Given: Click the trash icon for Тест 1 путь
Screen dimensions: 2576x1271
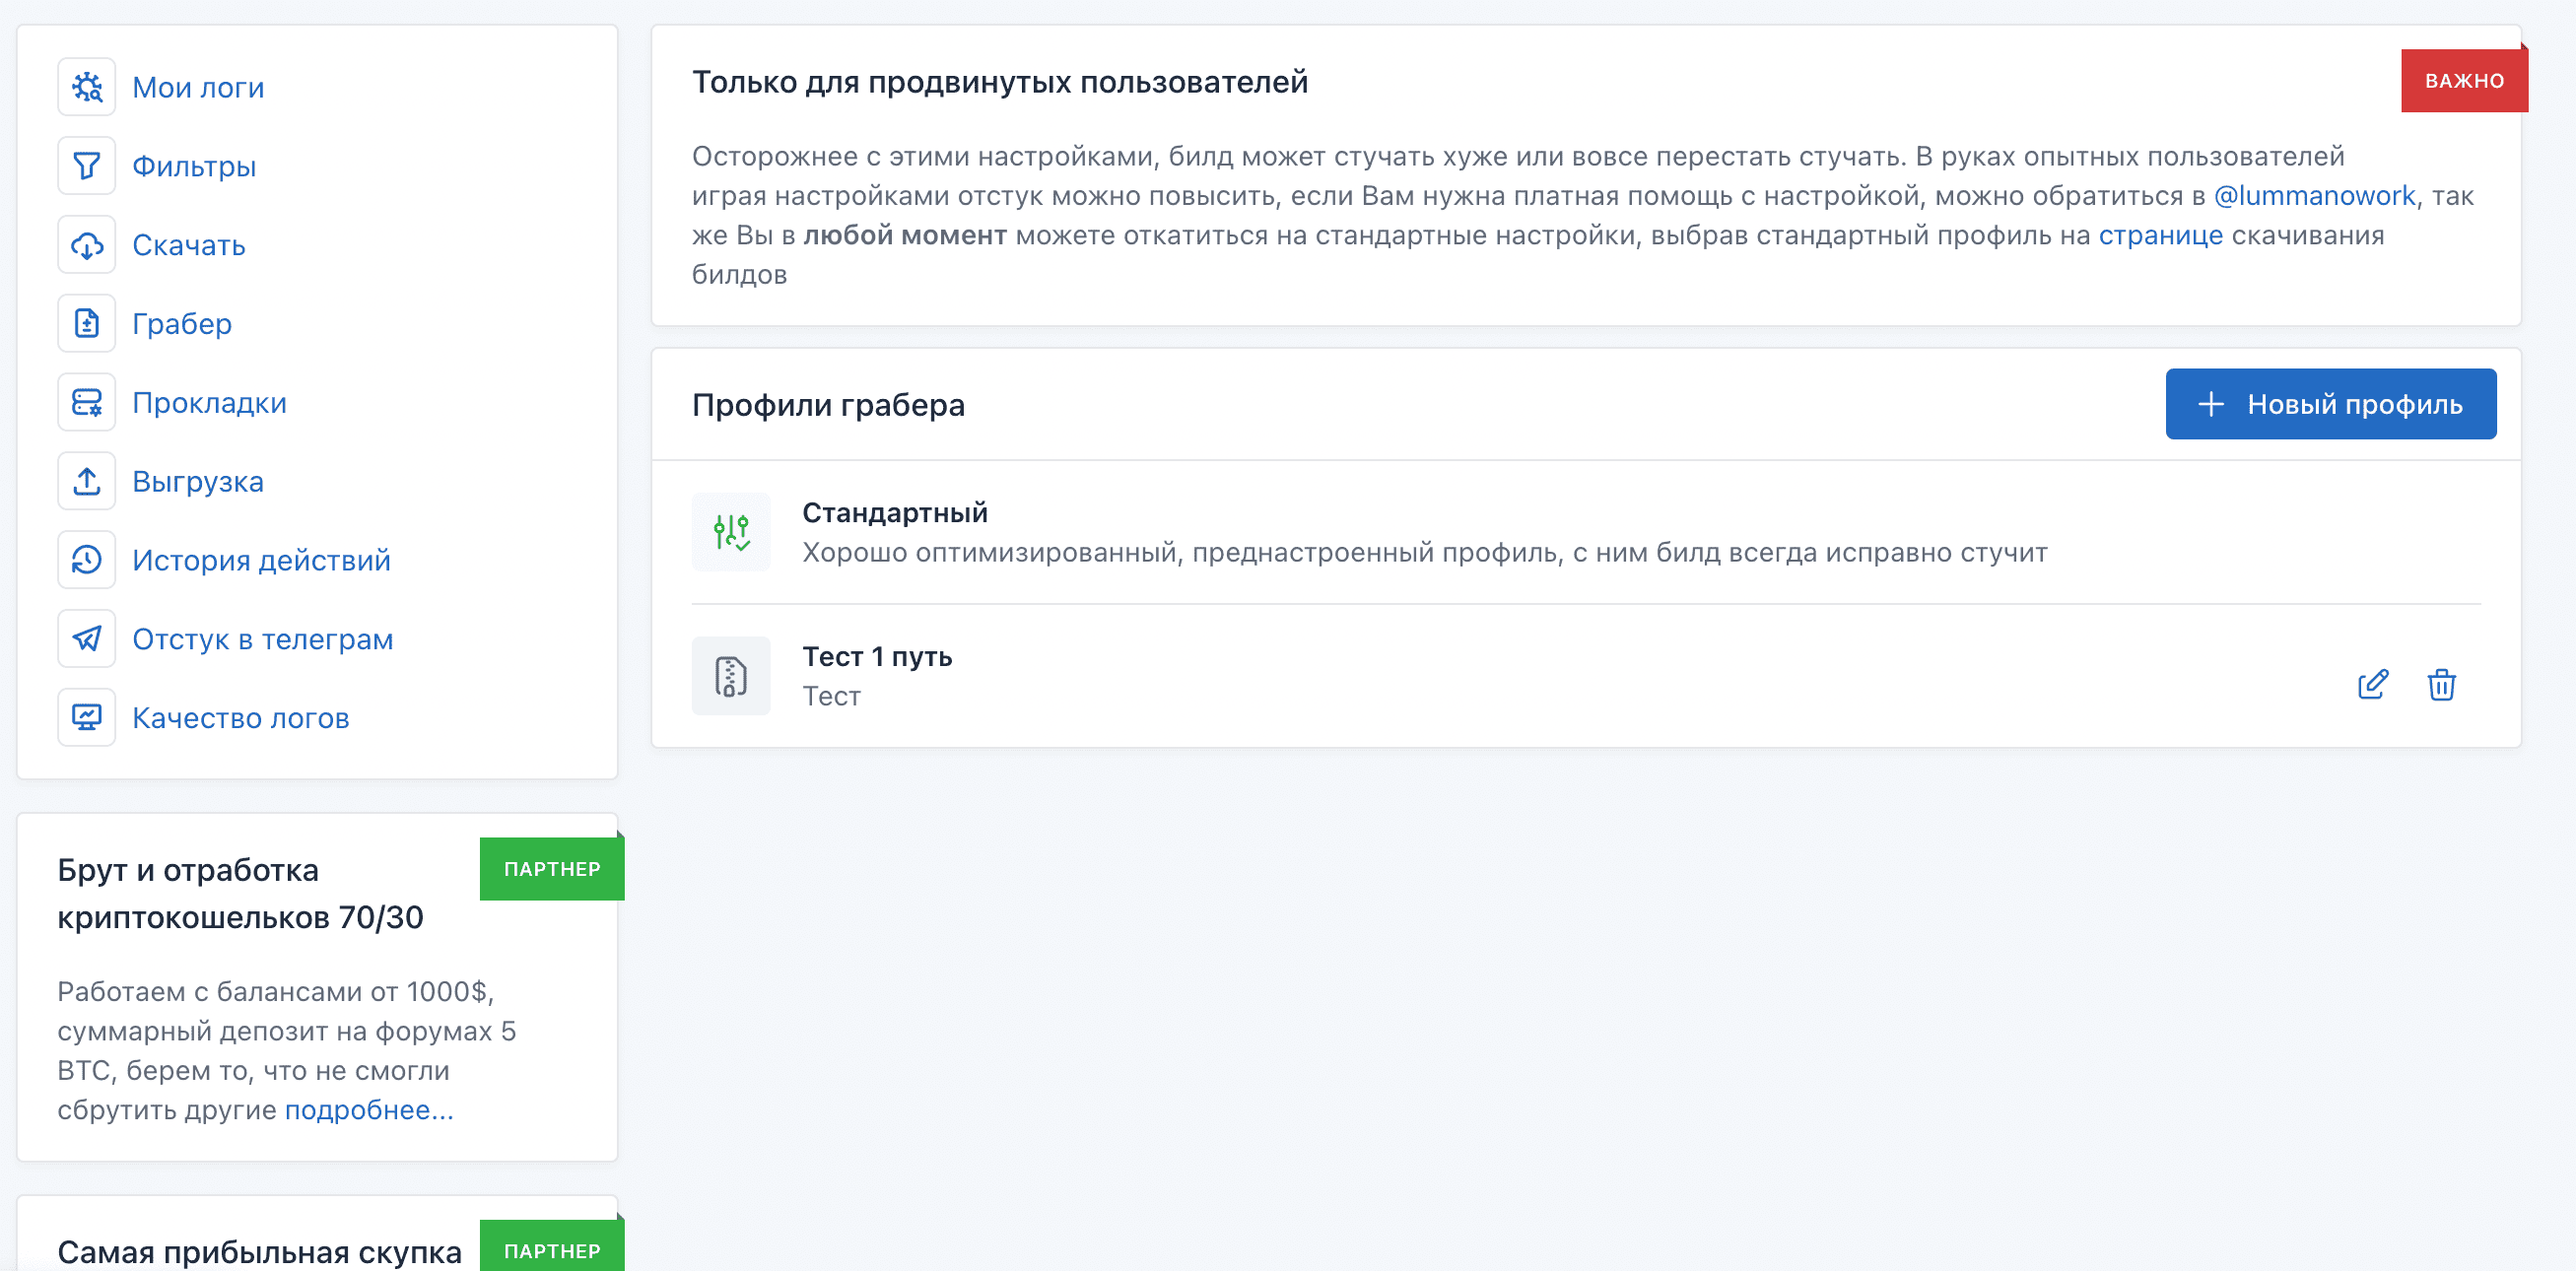Looking at the screenshot, I should pyautogui.click(x=2441, y=685).
